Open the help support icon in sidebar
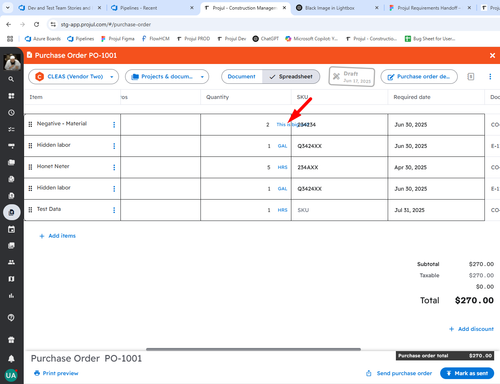 11,318
